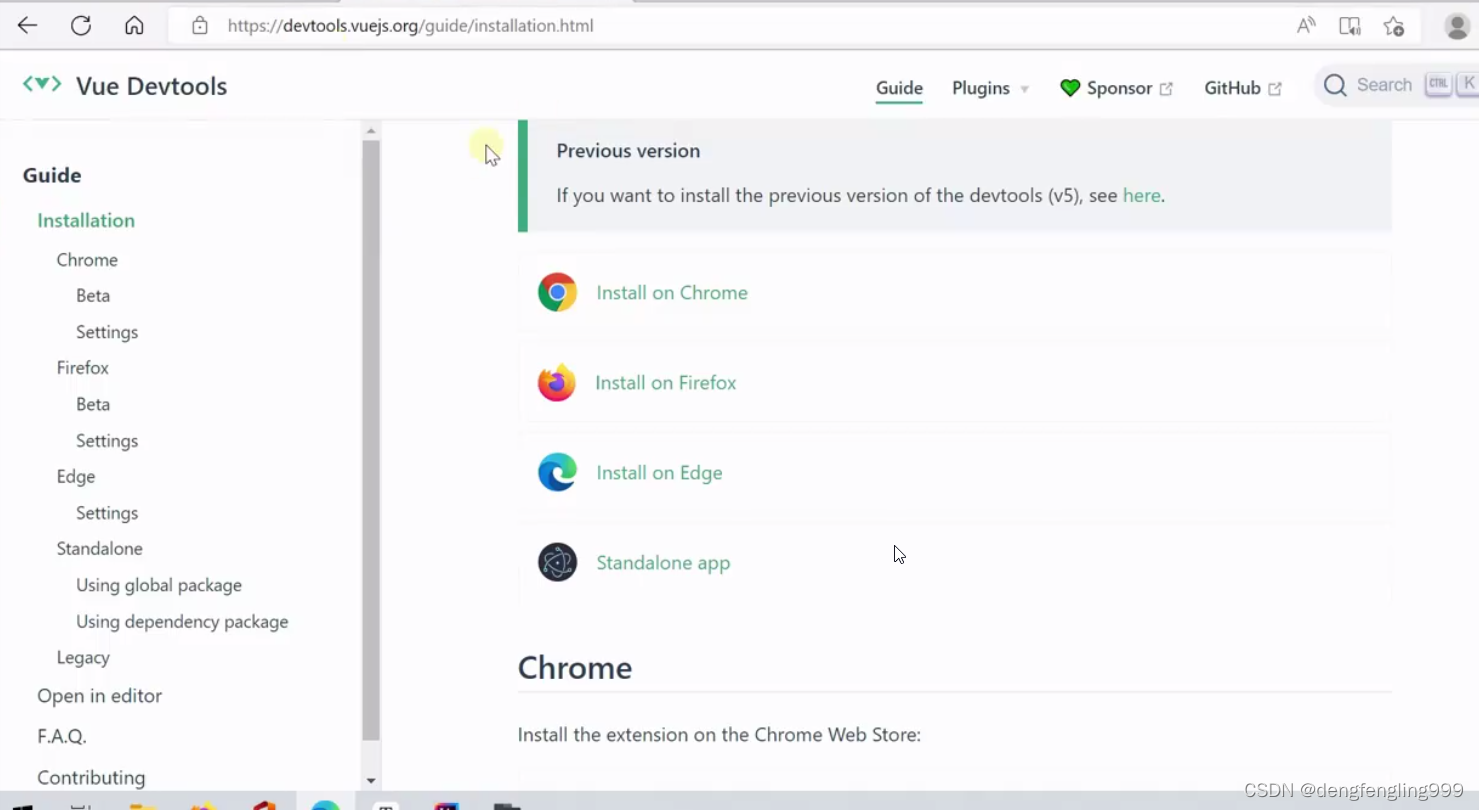Click the Edge browser logo
1479x810 pixels.
point(557,473)
